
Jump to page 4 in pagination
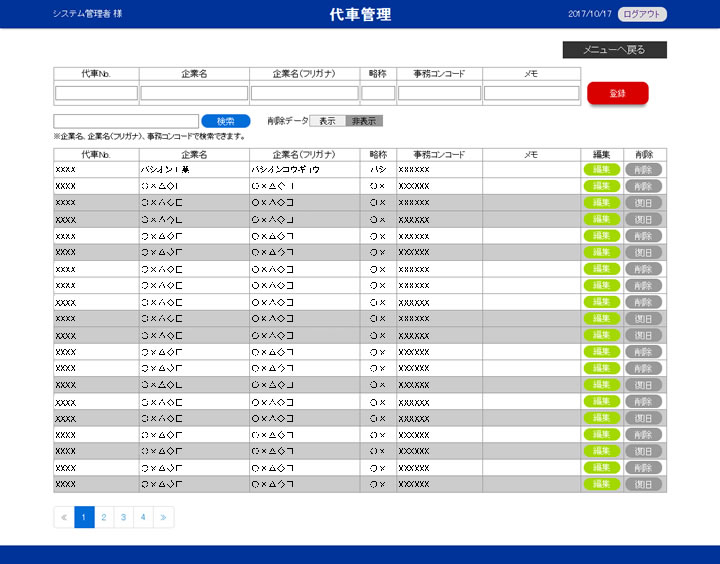pyautogui.click(x=144, y=517)
